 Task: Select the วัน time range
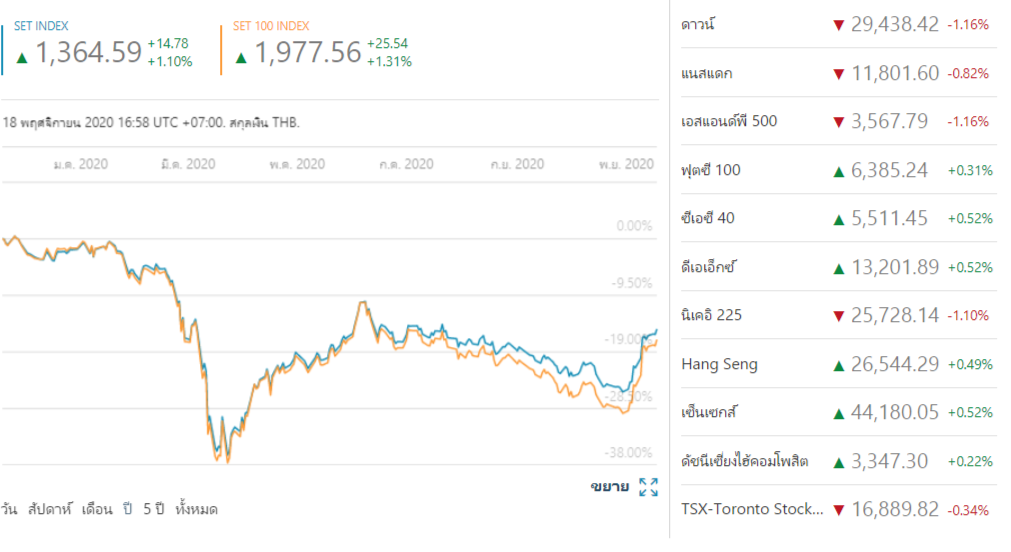click(9, 509)
